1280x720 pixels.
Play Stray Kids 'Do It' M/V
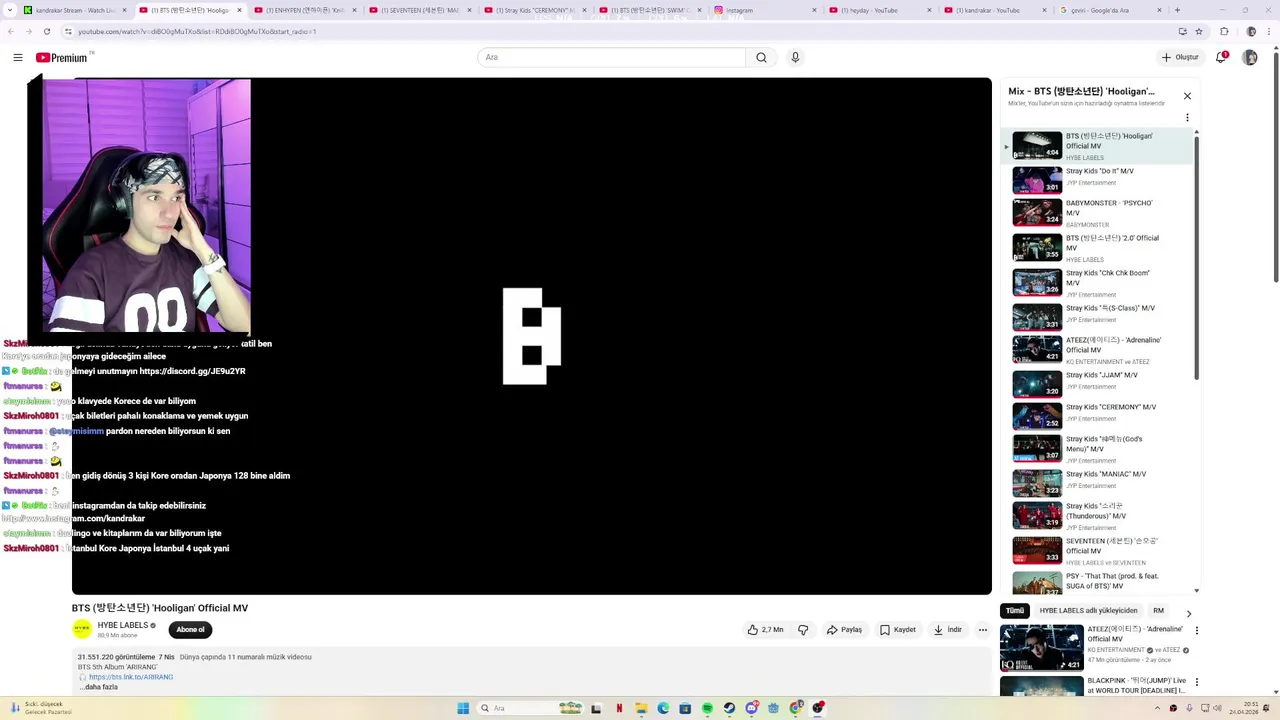click(x=1098, y=179)
